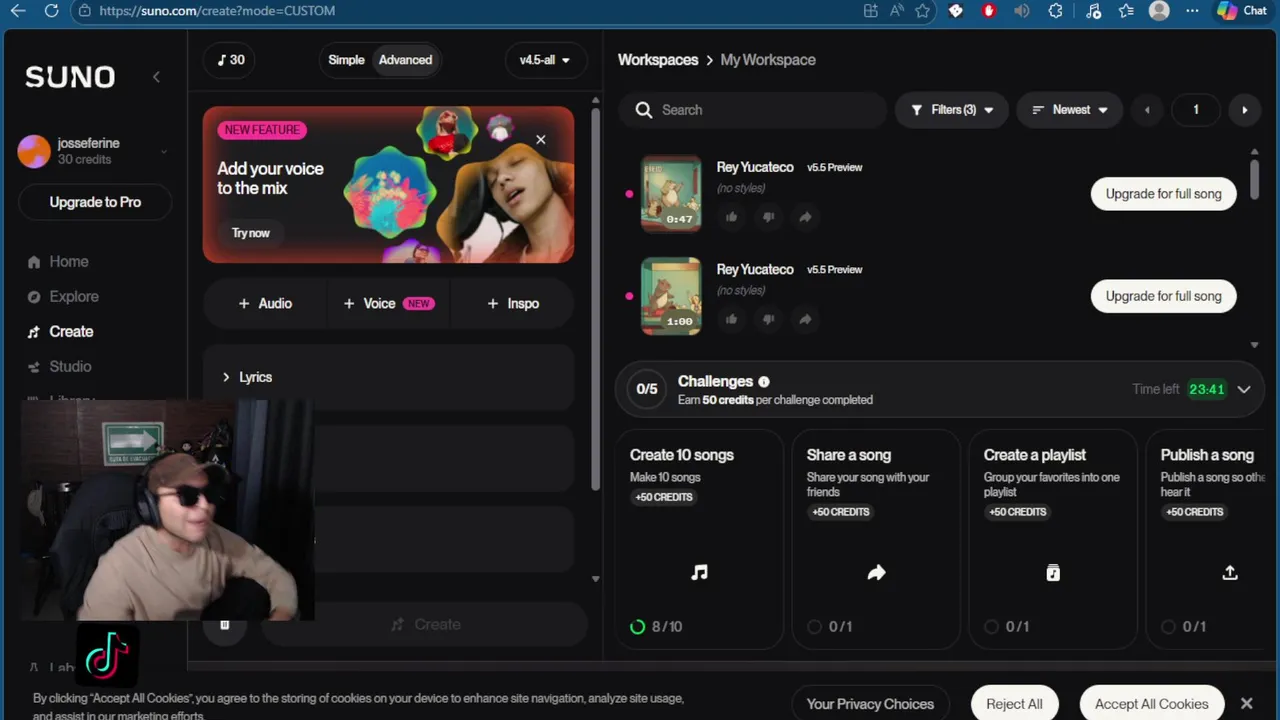The image size is (1280, 720).
Task: Expand the Lyrics section
Action: pyautogui.click(x=388, y=377)
